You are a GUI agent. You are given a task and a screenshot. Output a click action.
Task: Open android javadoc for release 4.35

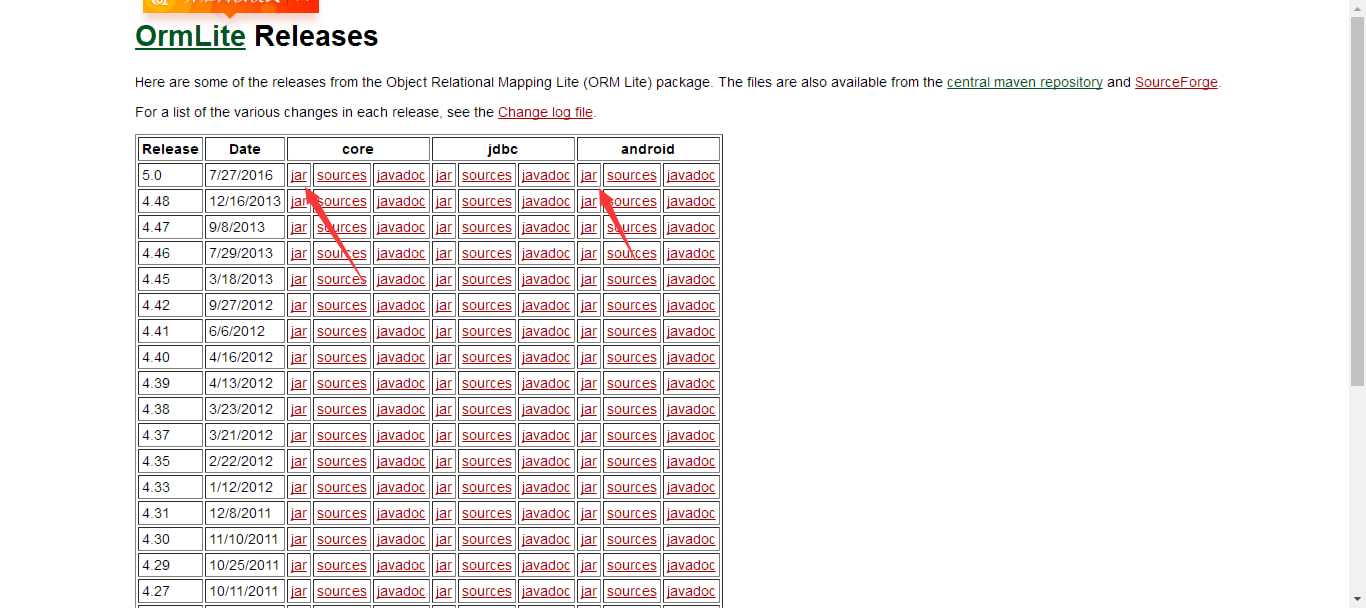[x=691, y=461]
